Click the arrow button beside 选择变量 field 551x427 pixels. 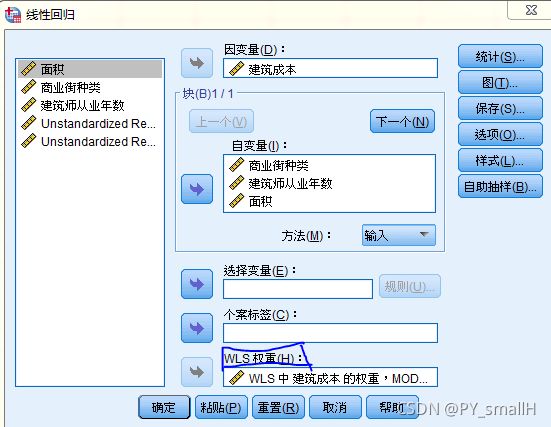(x=197, y=284)
